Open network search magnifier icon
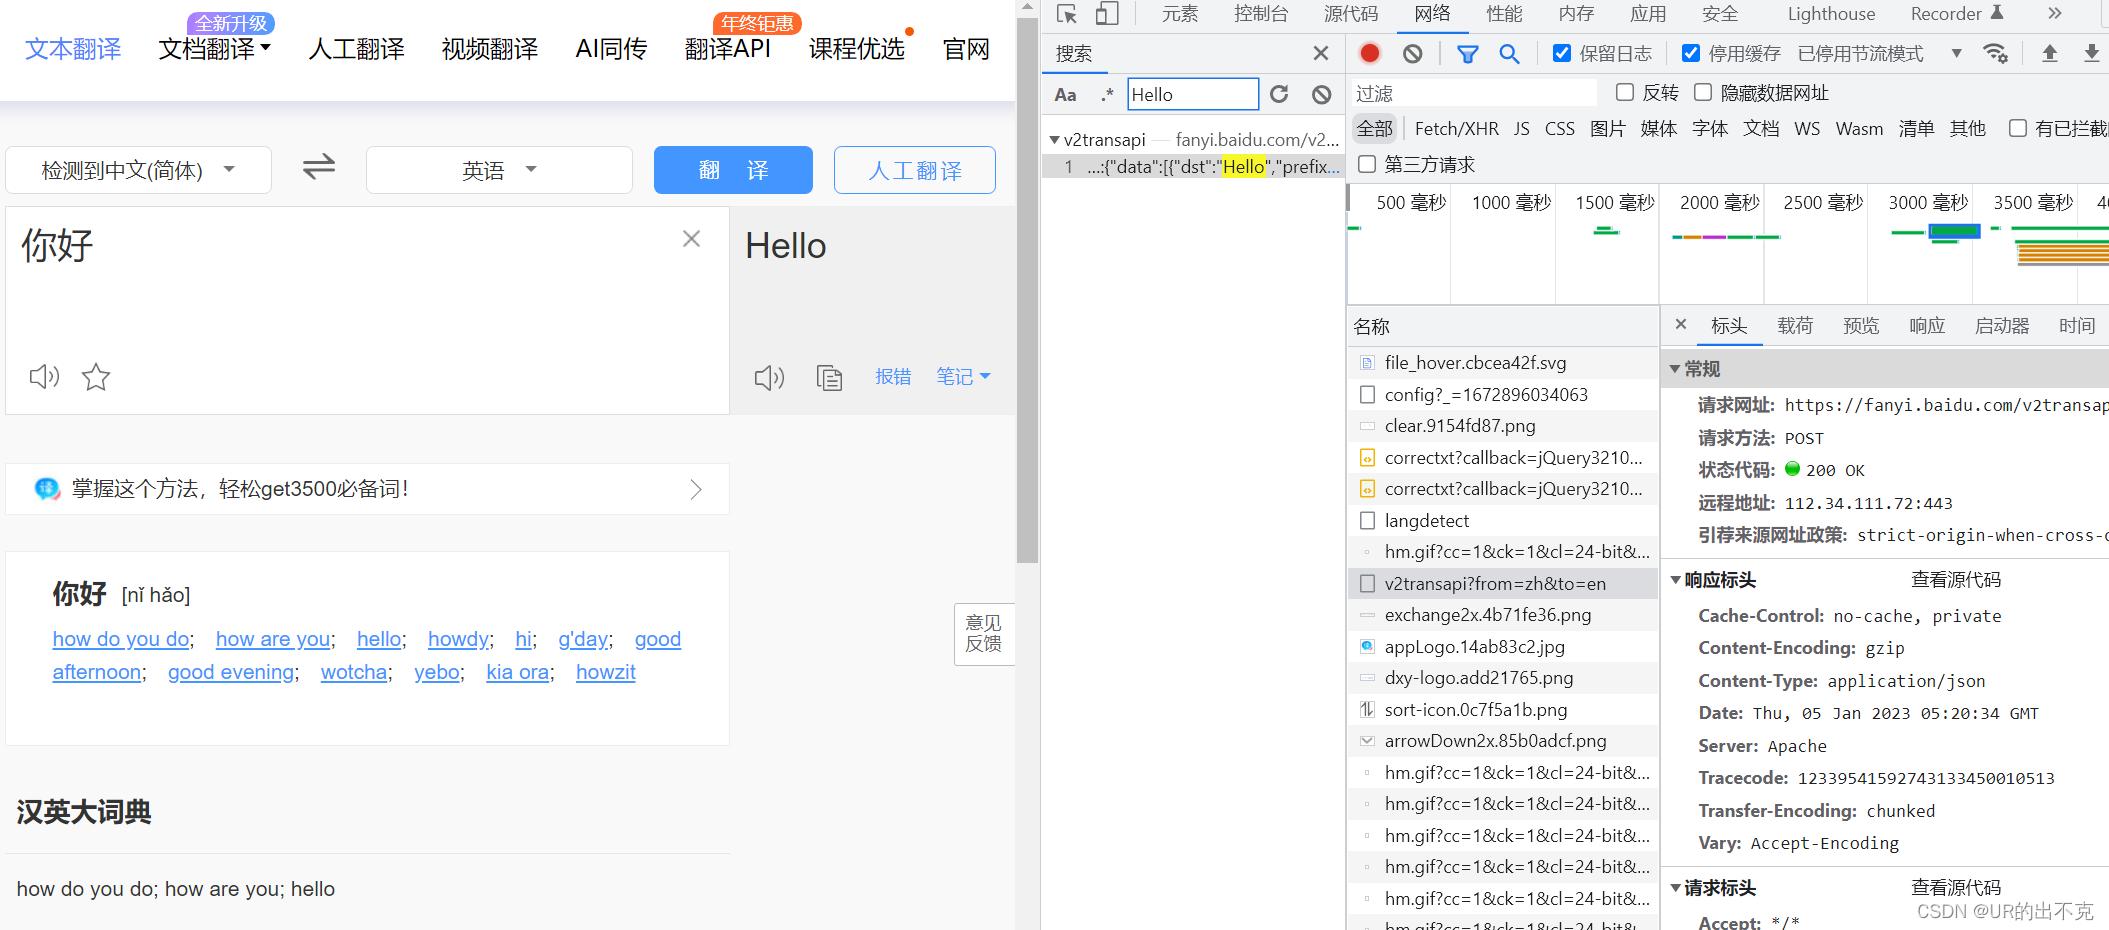This screenshot has height=930, width=2109. pyautogui.click(x=1509, y=54)
